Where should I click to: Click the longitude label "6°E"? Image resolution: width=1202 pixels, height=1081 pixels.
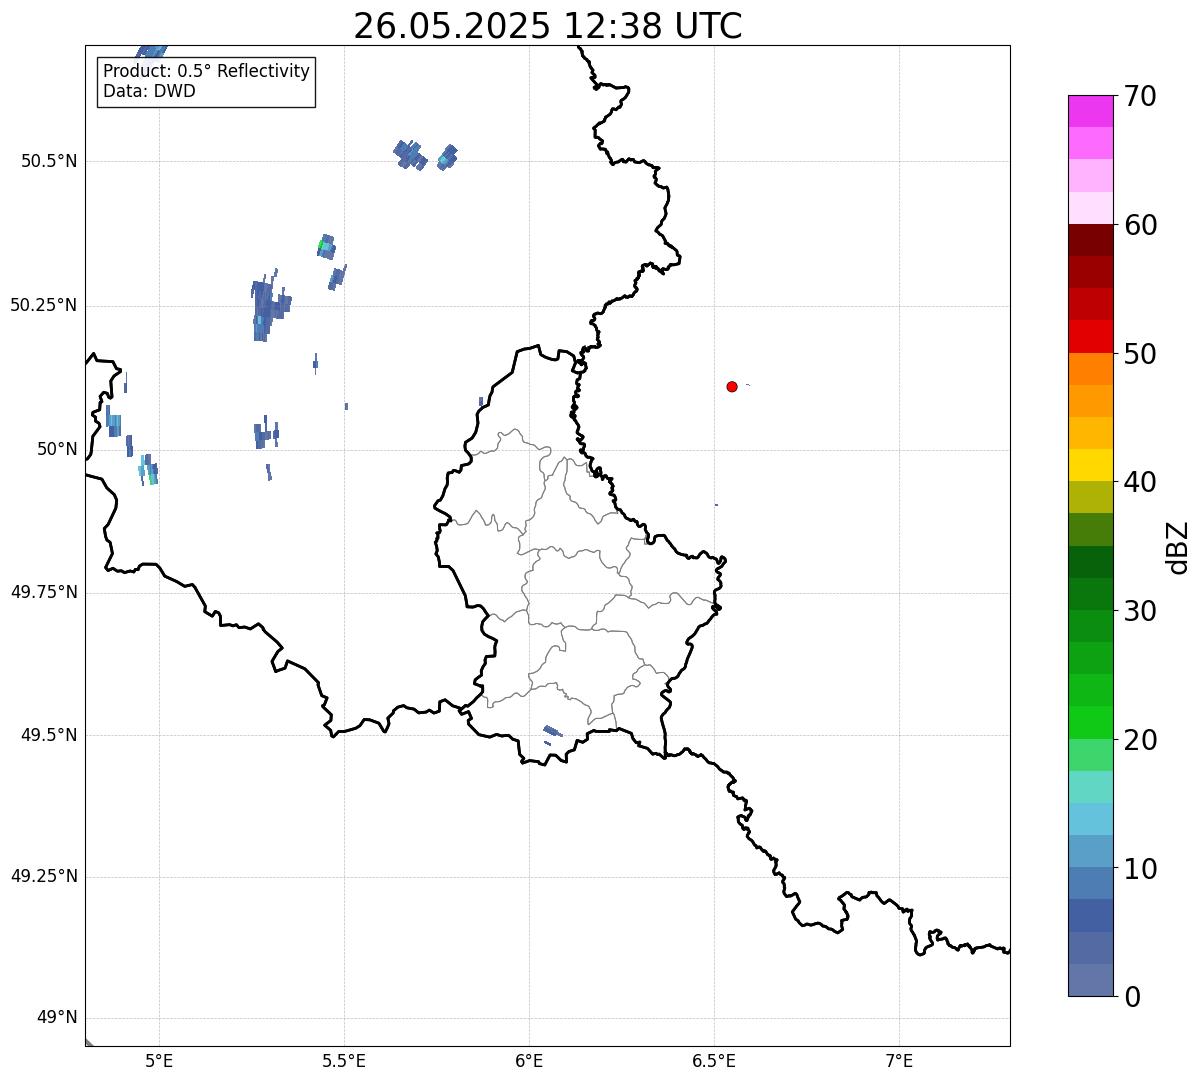tap(529, 1060)
